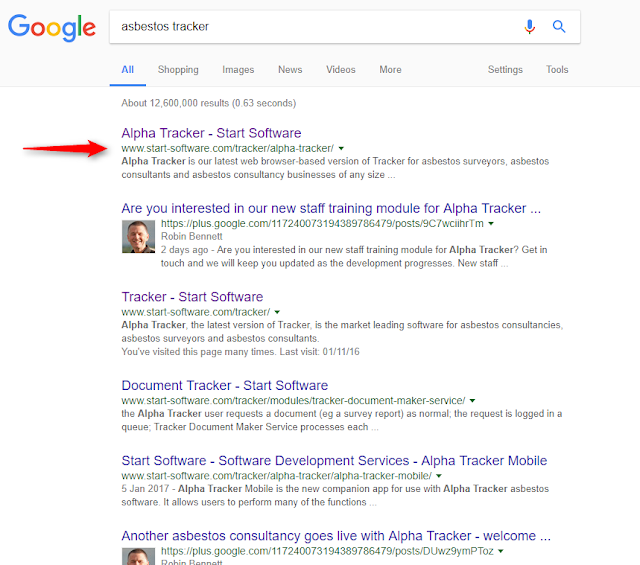Image resolution: width=640 pixels, height=565 pixels.
Task: Expand dropdown beside posts/DUwz9ymPToz URL
Action: click(x=501, y=551)
